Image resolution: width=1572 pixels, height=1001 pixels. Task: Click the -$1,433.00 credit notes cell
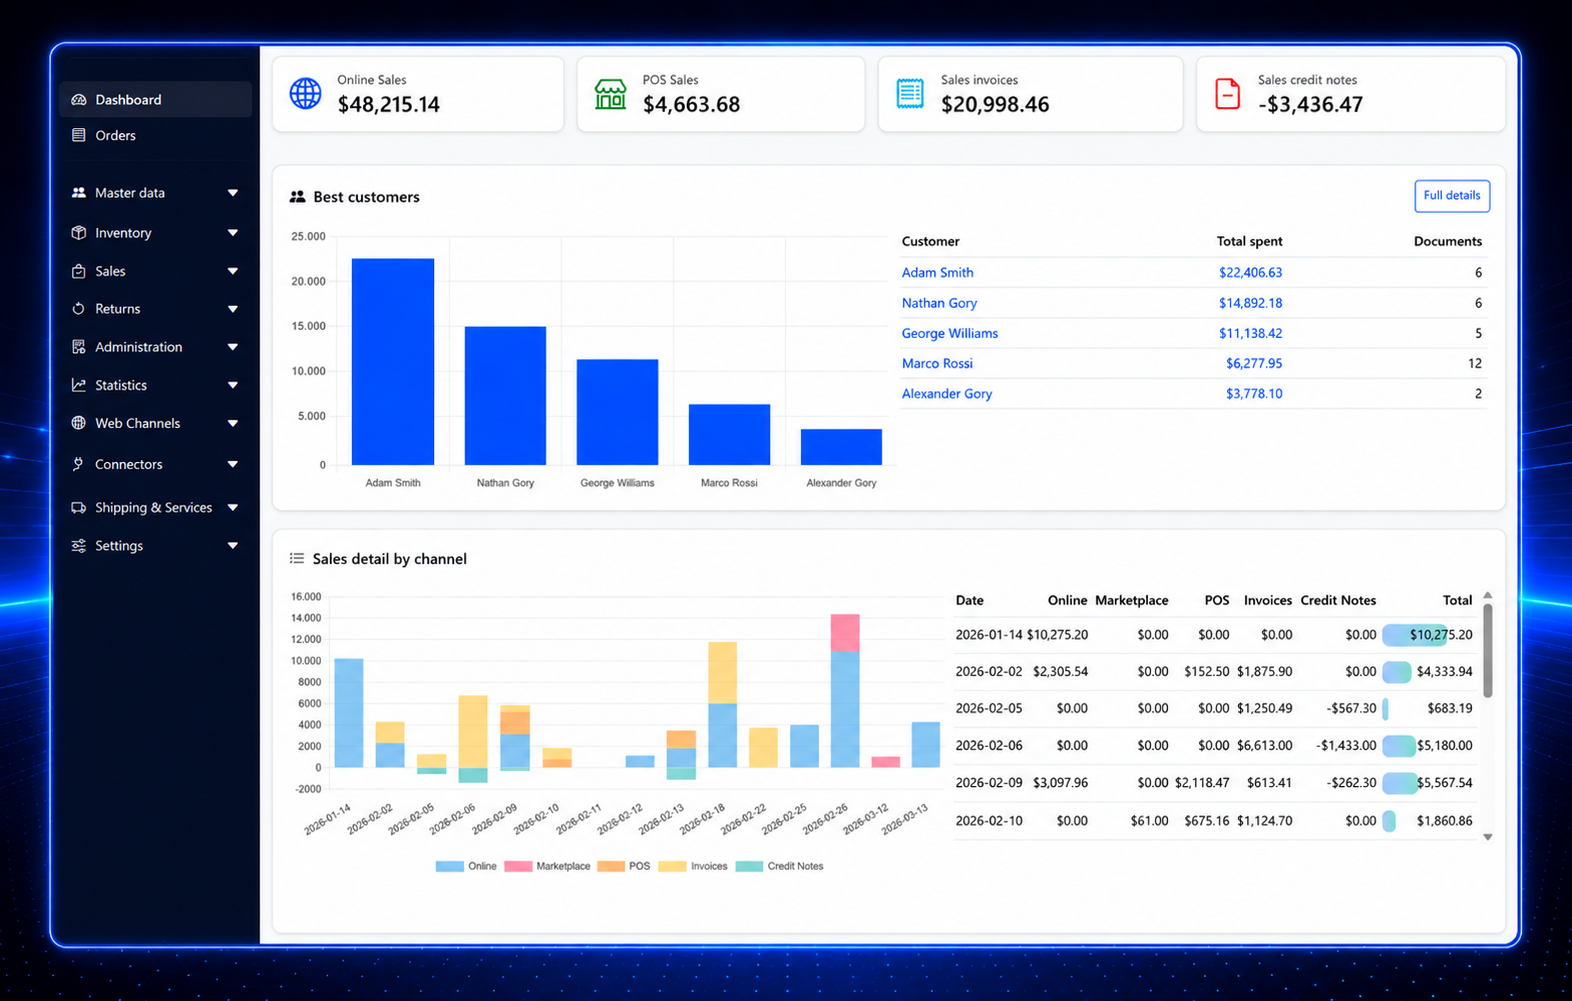coord(1346,745)
